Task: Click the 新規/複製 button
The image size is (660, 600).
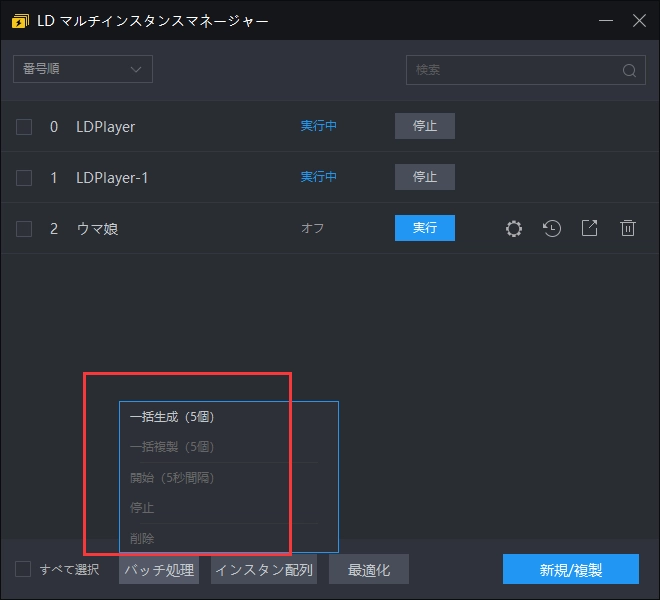Action: (x=571, y=570)
